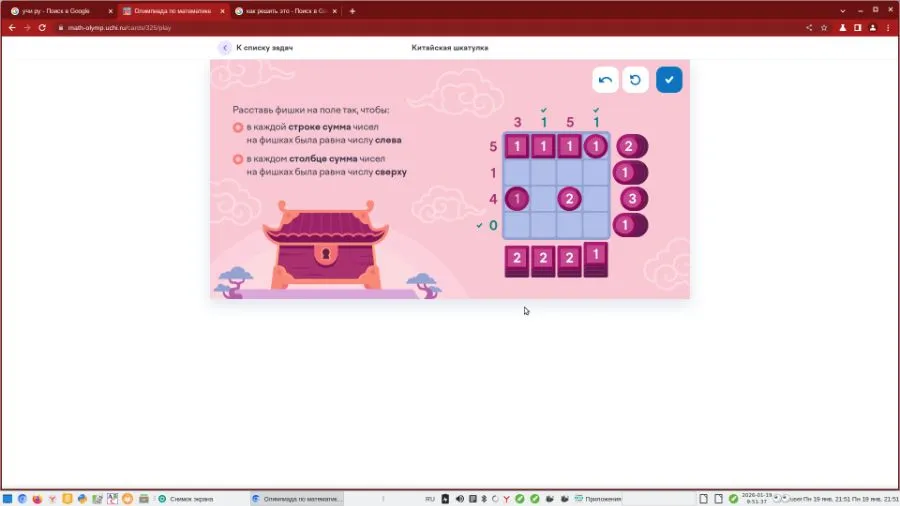Click the green row sum label 0
Image resolution: width=900 pixels, height=506 pixels.
coord(492,225)
